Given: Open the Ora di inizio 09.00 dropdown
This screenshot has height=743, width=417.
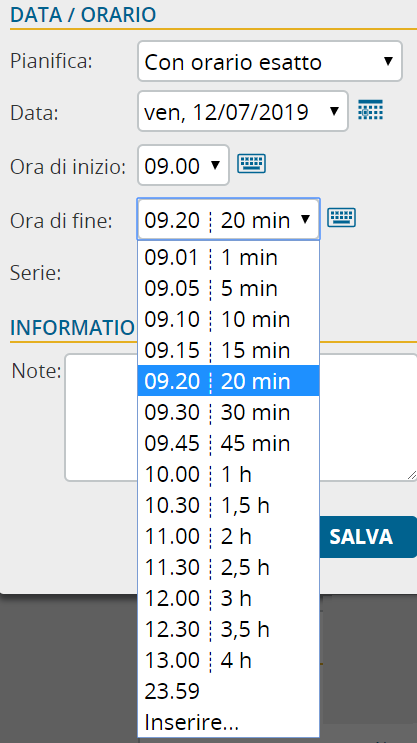Looking at the screenshot, I should click(x=183, y=165).
